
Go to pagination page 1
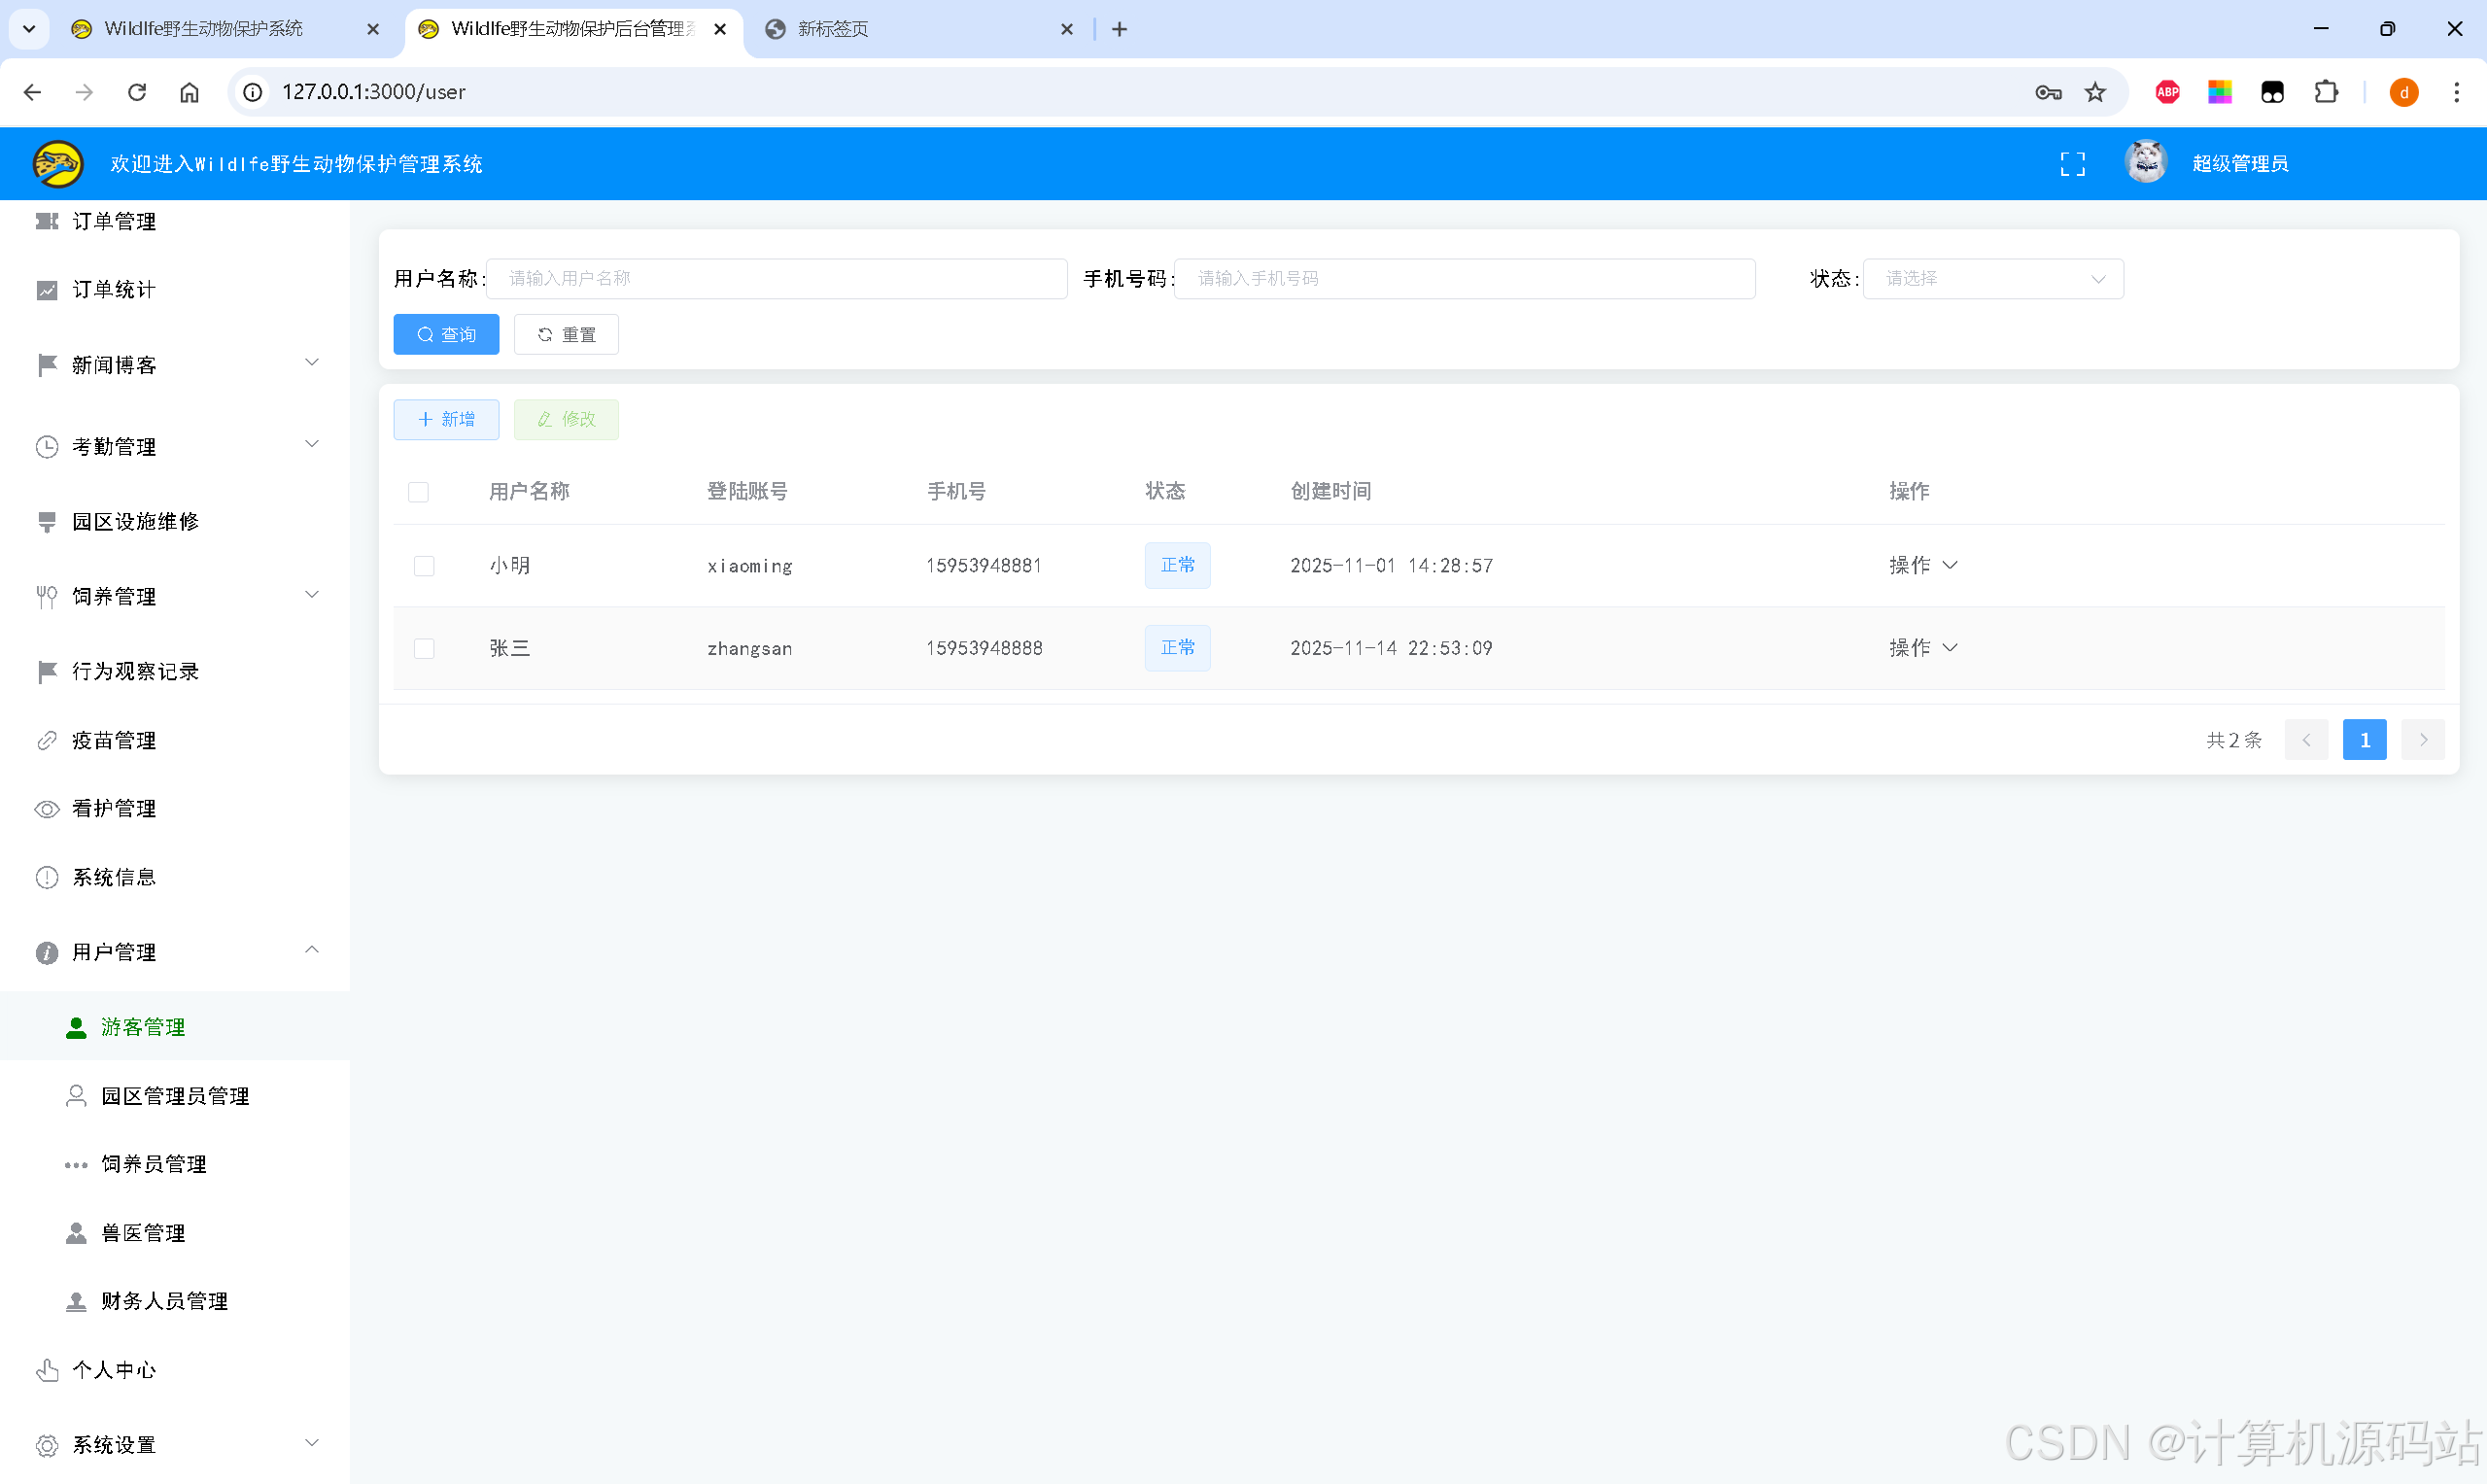2365,741
